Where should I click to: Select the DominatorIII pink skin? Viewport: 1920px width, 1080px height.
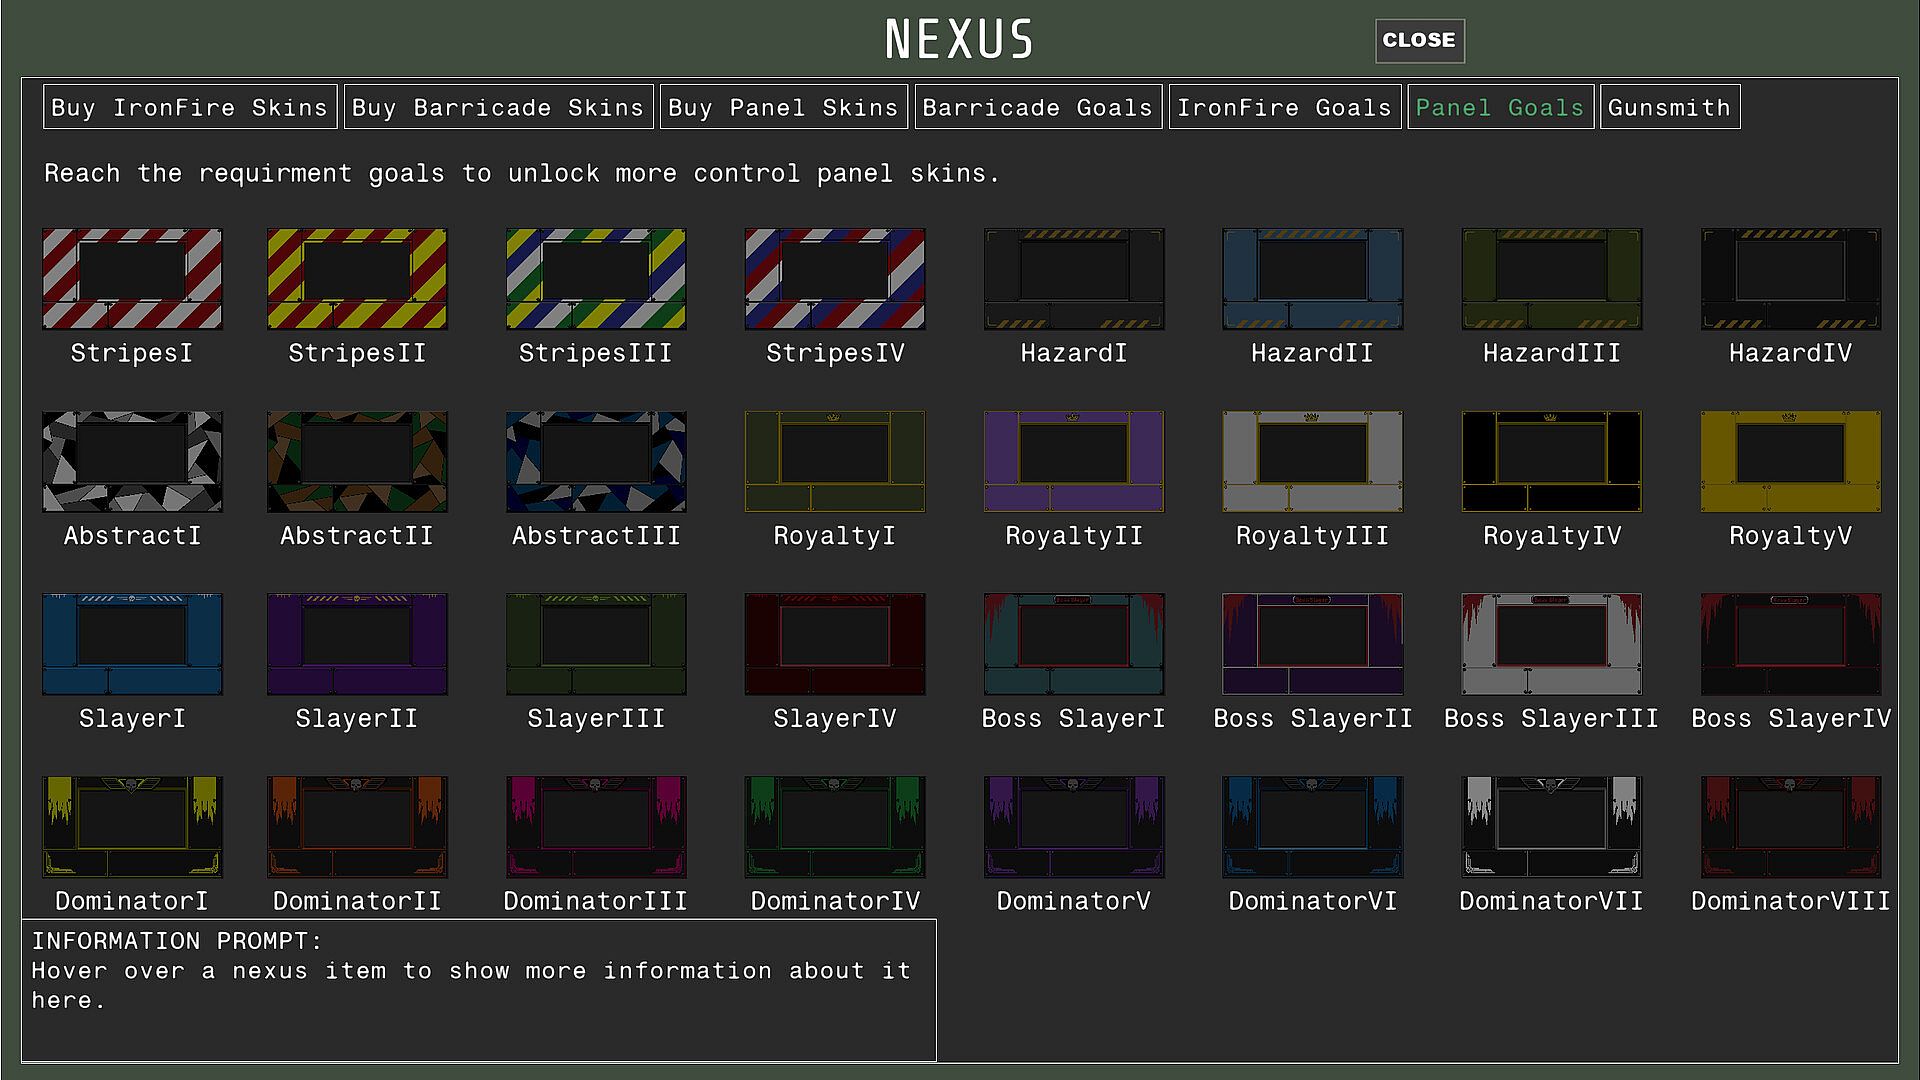click(x=596, y=828)
